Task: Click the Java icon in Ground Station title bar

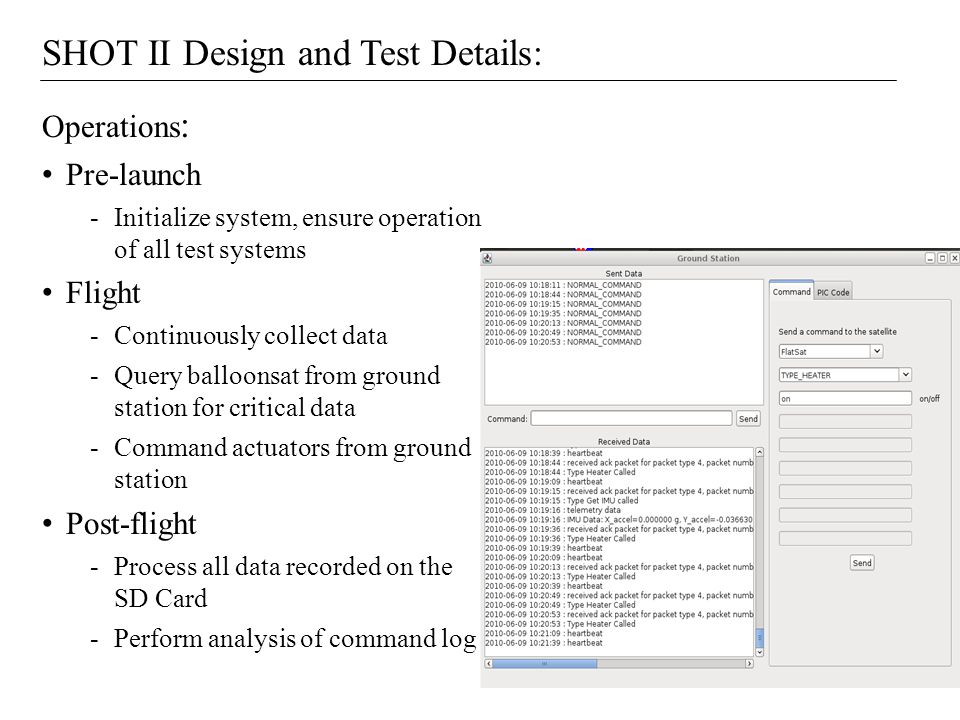Action: 488,258
